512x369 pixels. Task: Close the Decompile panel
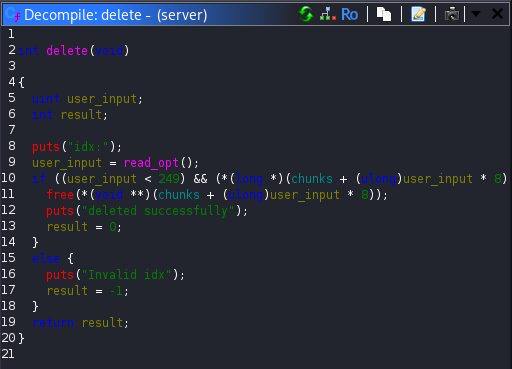click(x=497, y=14)
